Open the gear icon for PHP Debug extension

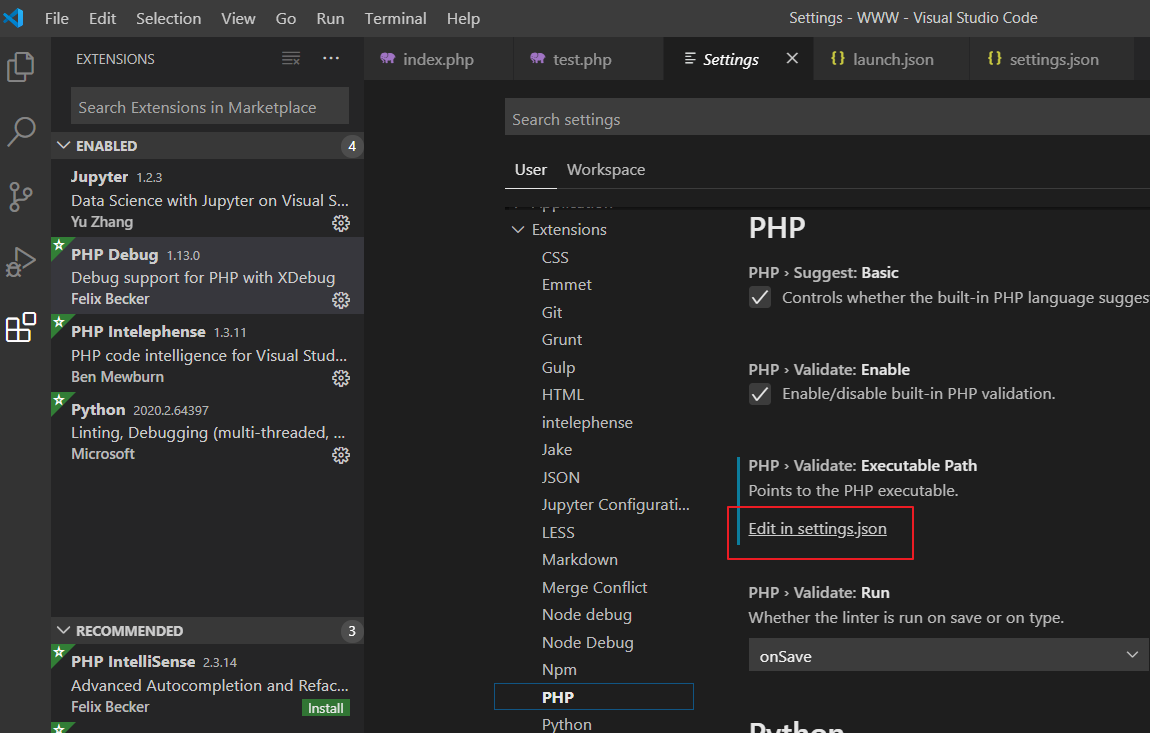click(x=341, y=301)
